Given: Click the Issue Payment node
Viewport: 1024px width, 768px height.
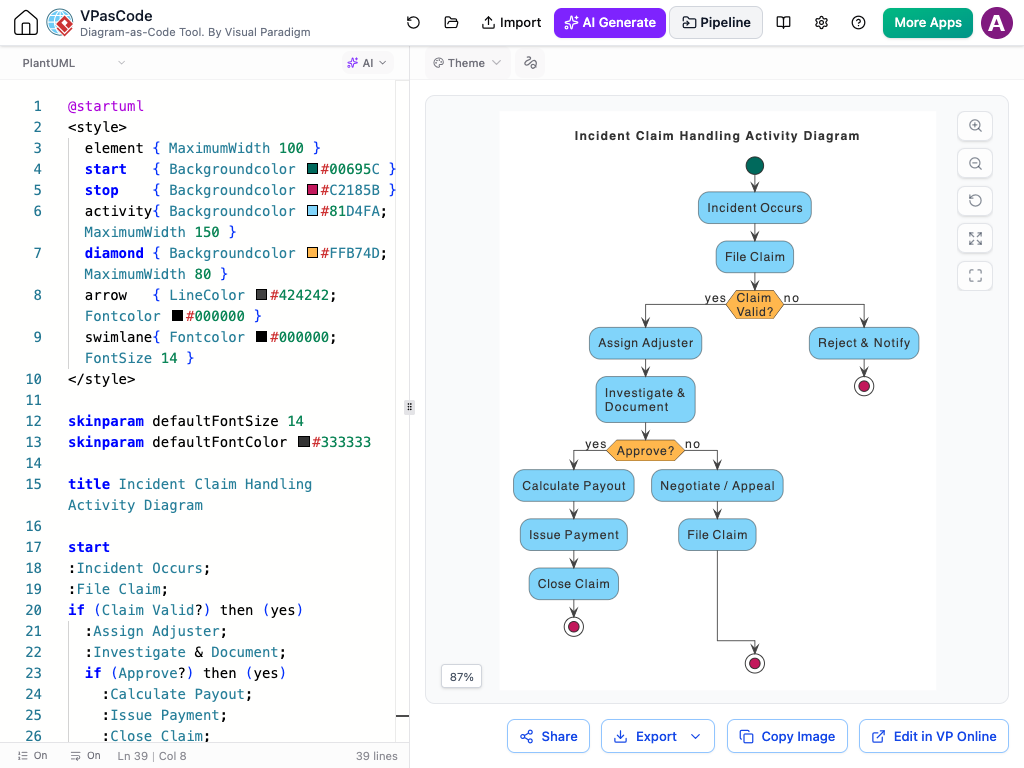Looking at the screenshot, I should [573, 535].
